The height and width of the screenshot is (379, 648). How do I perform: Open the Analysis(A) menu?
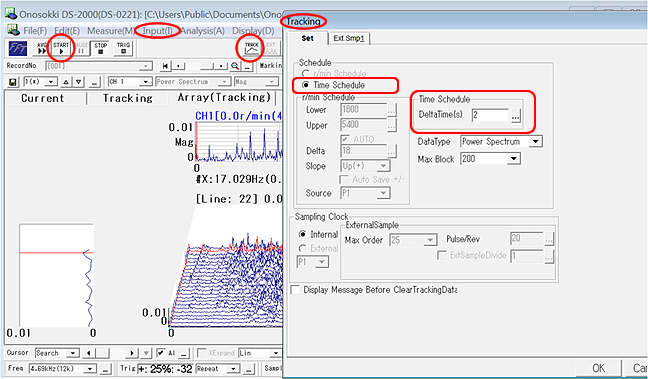[202, 31]
